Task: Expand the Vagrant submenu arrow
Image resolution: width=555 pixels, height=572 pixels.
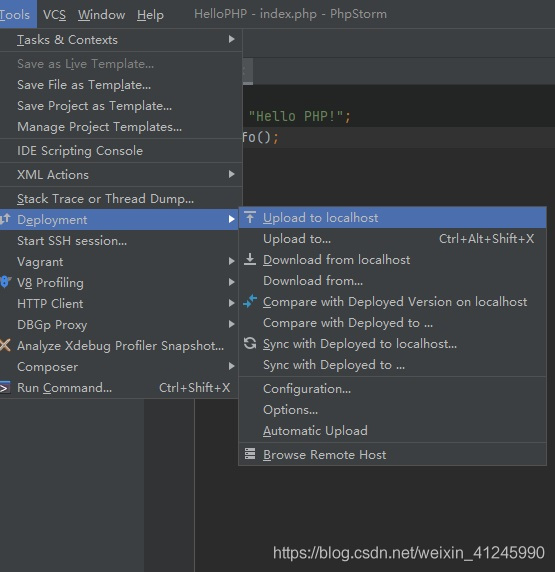Action: [231, 261]
